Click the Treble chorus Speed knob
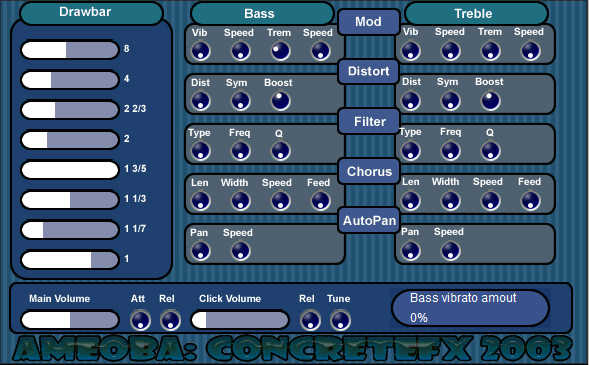Image resolution: width=589 pixels, height=365 pixels. click(491, 201)
